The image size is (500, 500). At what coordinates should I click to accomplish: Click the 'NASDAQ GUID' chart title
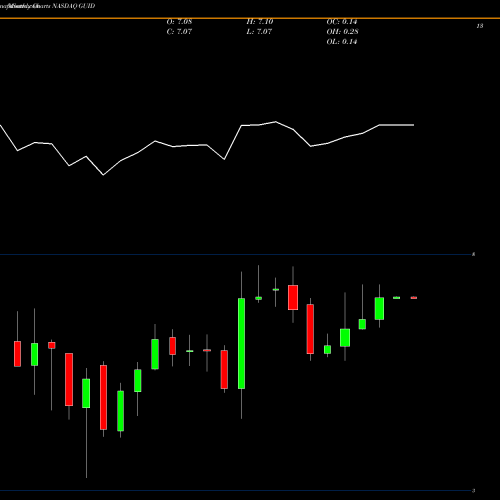pyautogui.click(x=73, y=6)
